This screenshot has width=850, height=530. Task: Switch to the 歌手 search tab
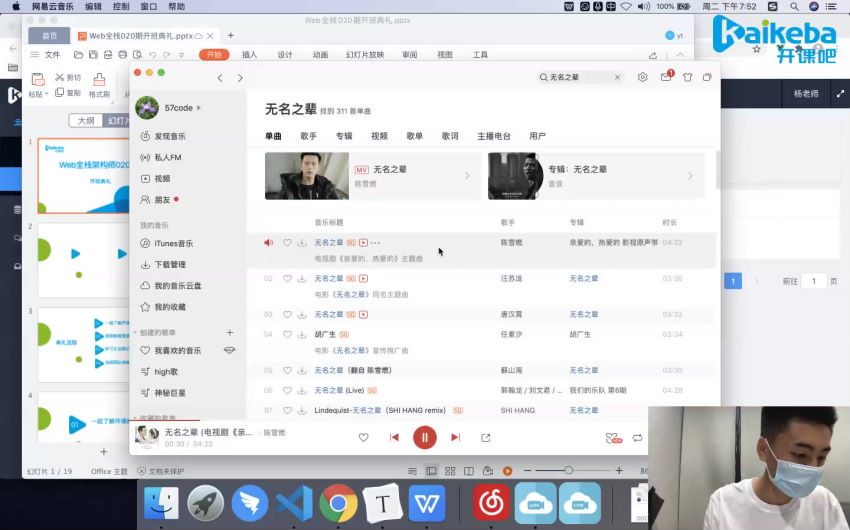click(x=308, y=136)
